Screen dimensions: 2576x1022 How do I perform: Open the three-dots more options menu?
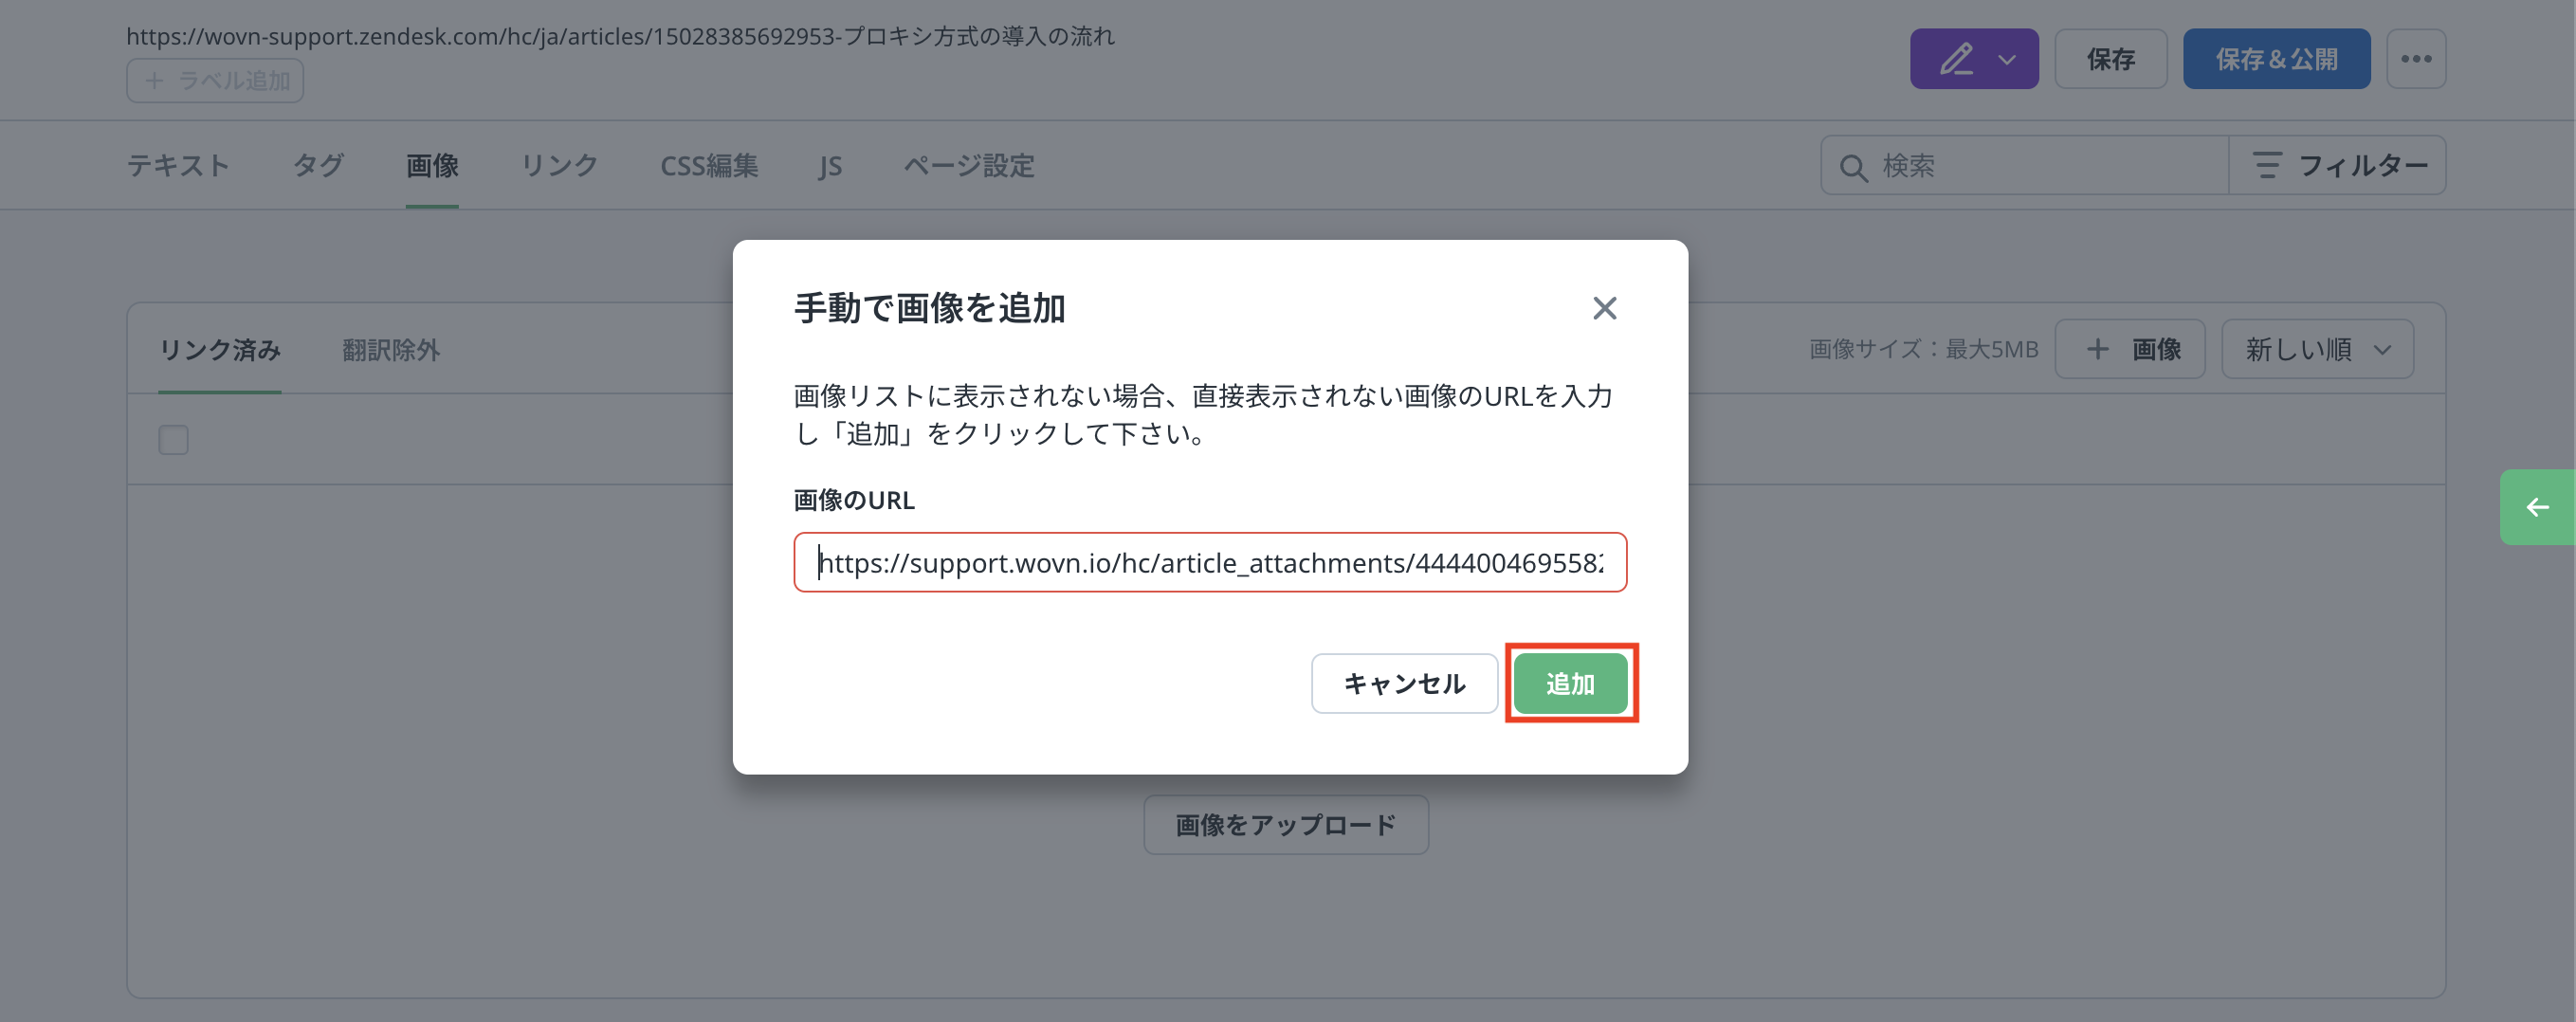coord(2416,59)
